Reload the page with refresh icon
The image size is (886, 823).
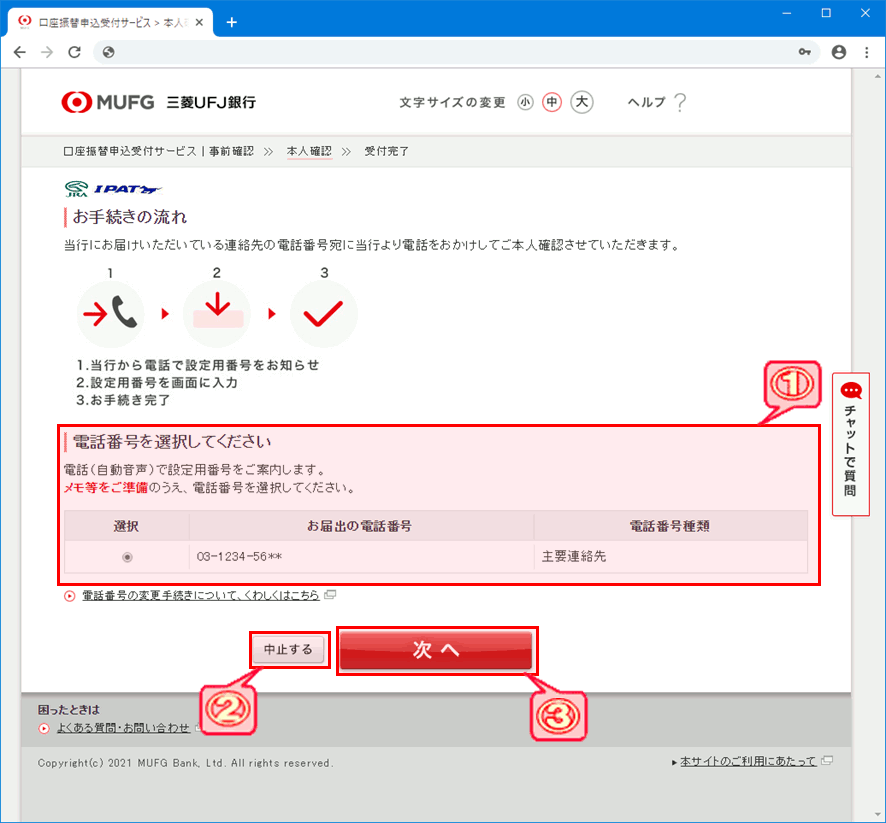[x=73, y=52]
